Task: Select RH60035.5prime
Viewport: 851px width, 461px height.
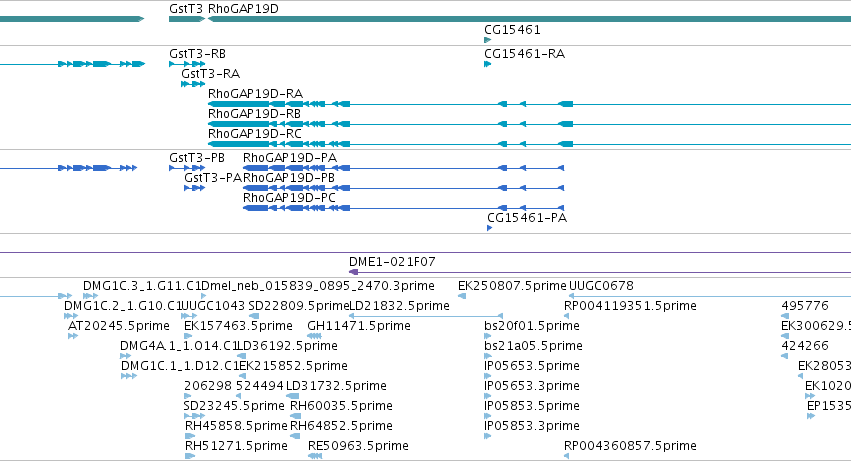Action: 341,407
